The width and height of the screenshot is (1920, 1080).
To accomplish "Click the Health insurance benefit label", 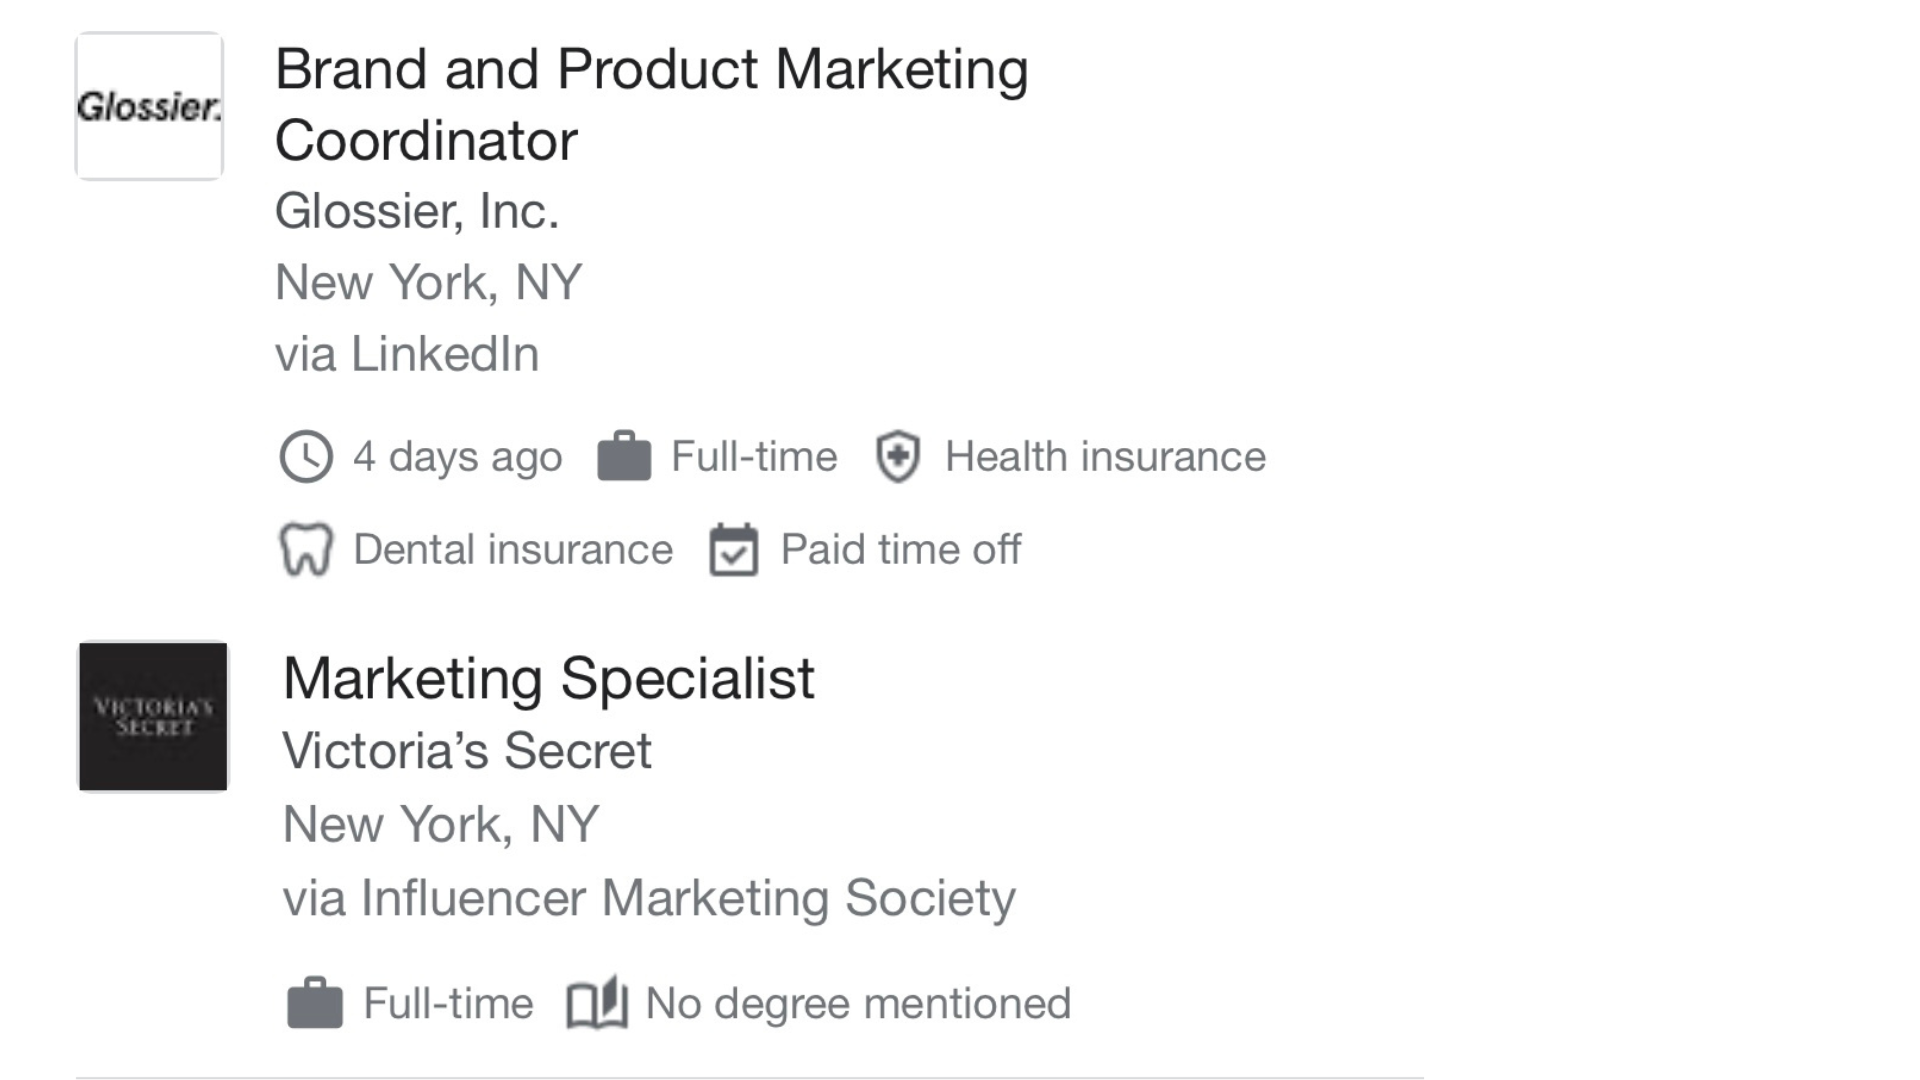I will click(1105, 457).
